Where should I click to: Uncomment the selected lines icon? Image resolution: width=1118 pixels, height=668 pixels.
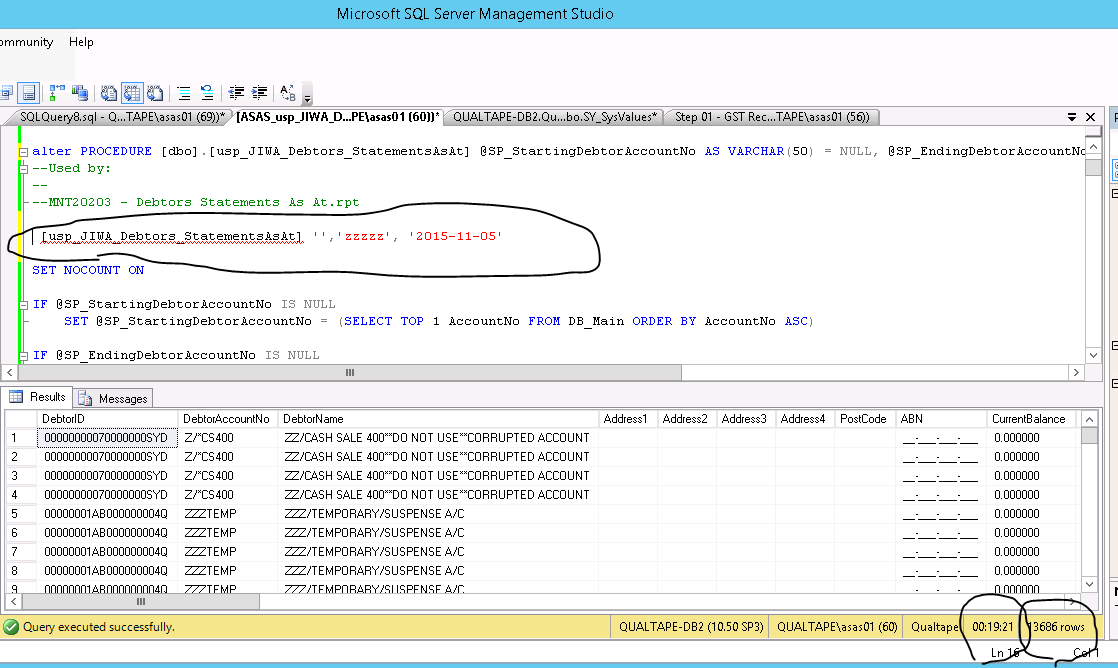point(206,93)
